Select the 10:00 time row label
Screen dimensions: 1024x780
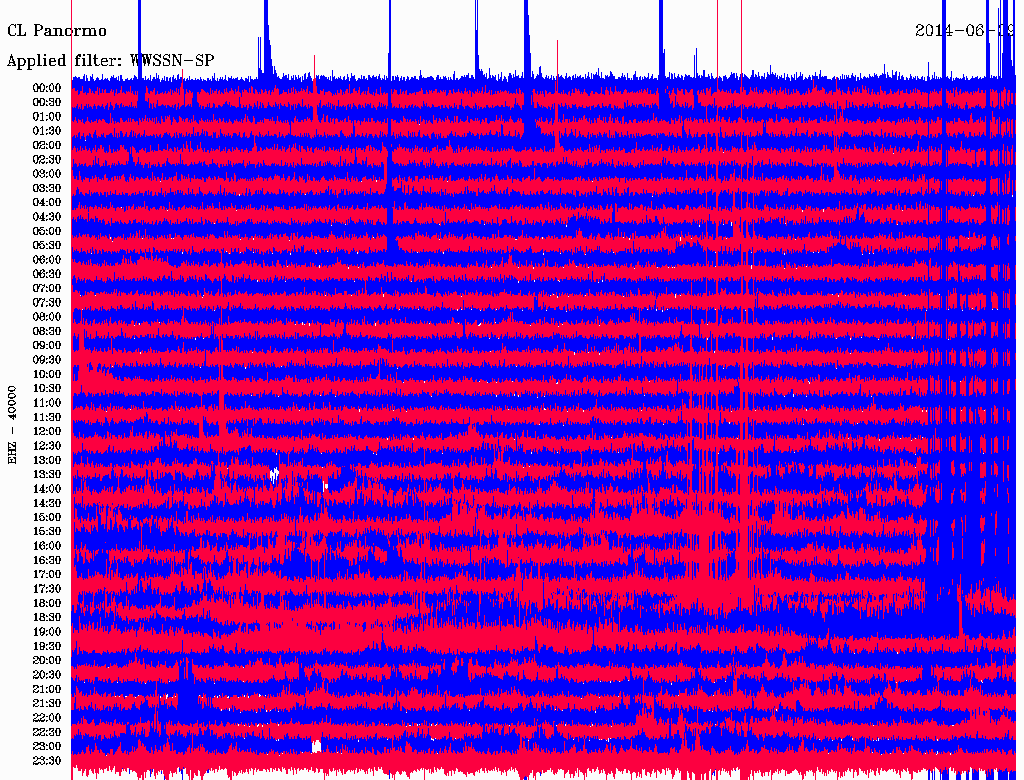[x=47, y=374]
